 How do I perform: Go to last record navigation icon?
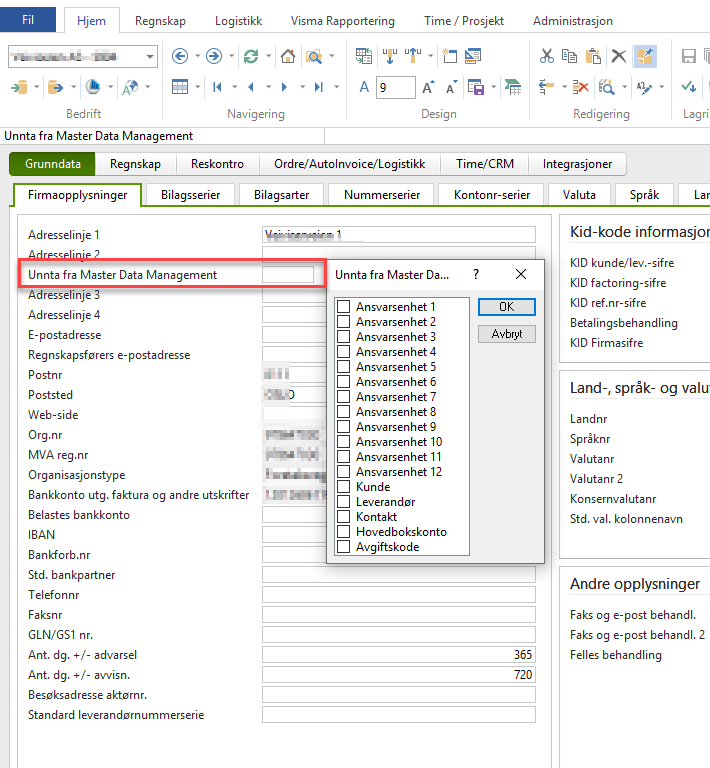click(x=319, y=87)
